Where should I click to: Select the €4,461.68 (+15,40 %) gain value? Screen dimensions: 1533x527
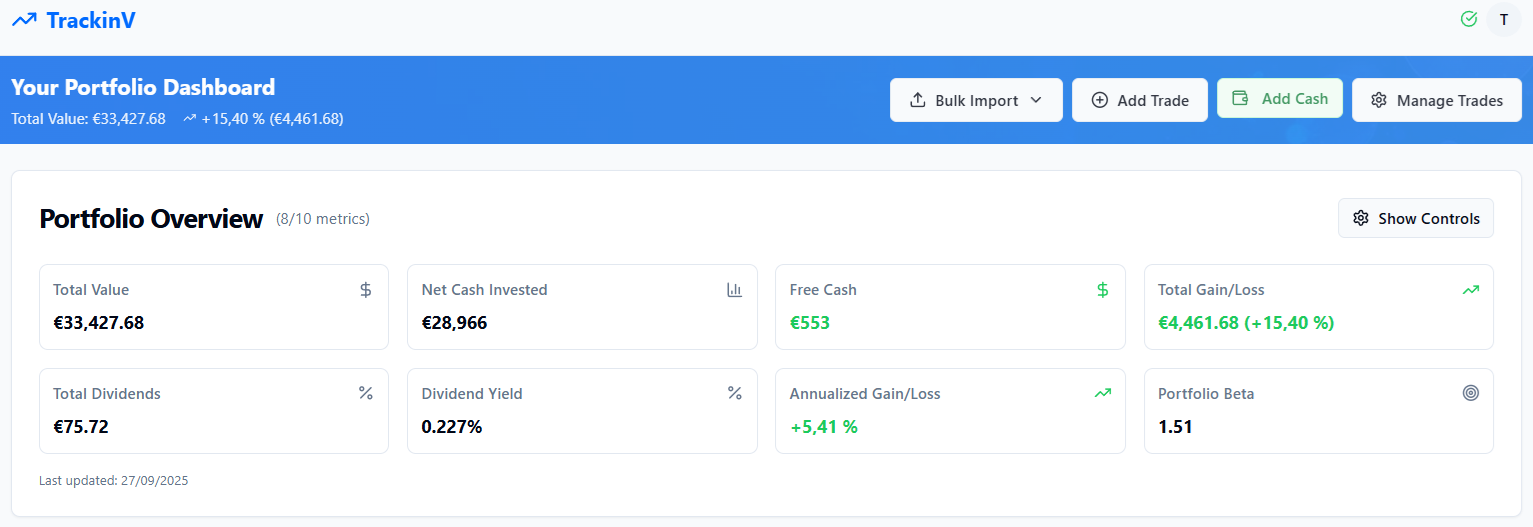tap(1246, 322)
